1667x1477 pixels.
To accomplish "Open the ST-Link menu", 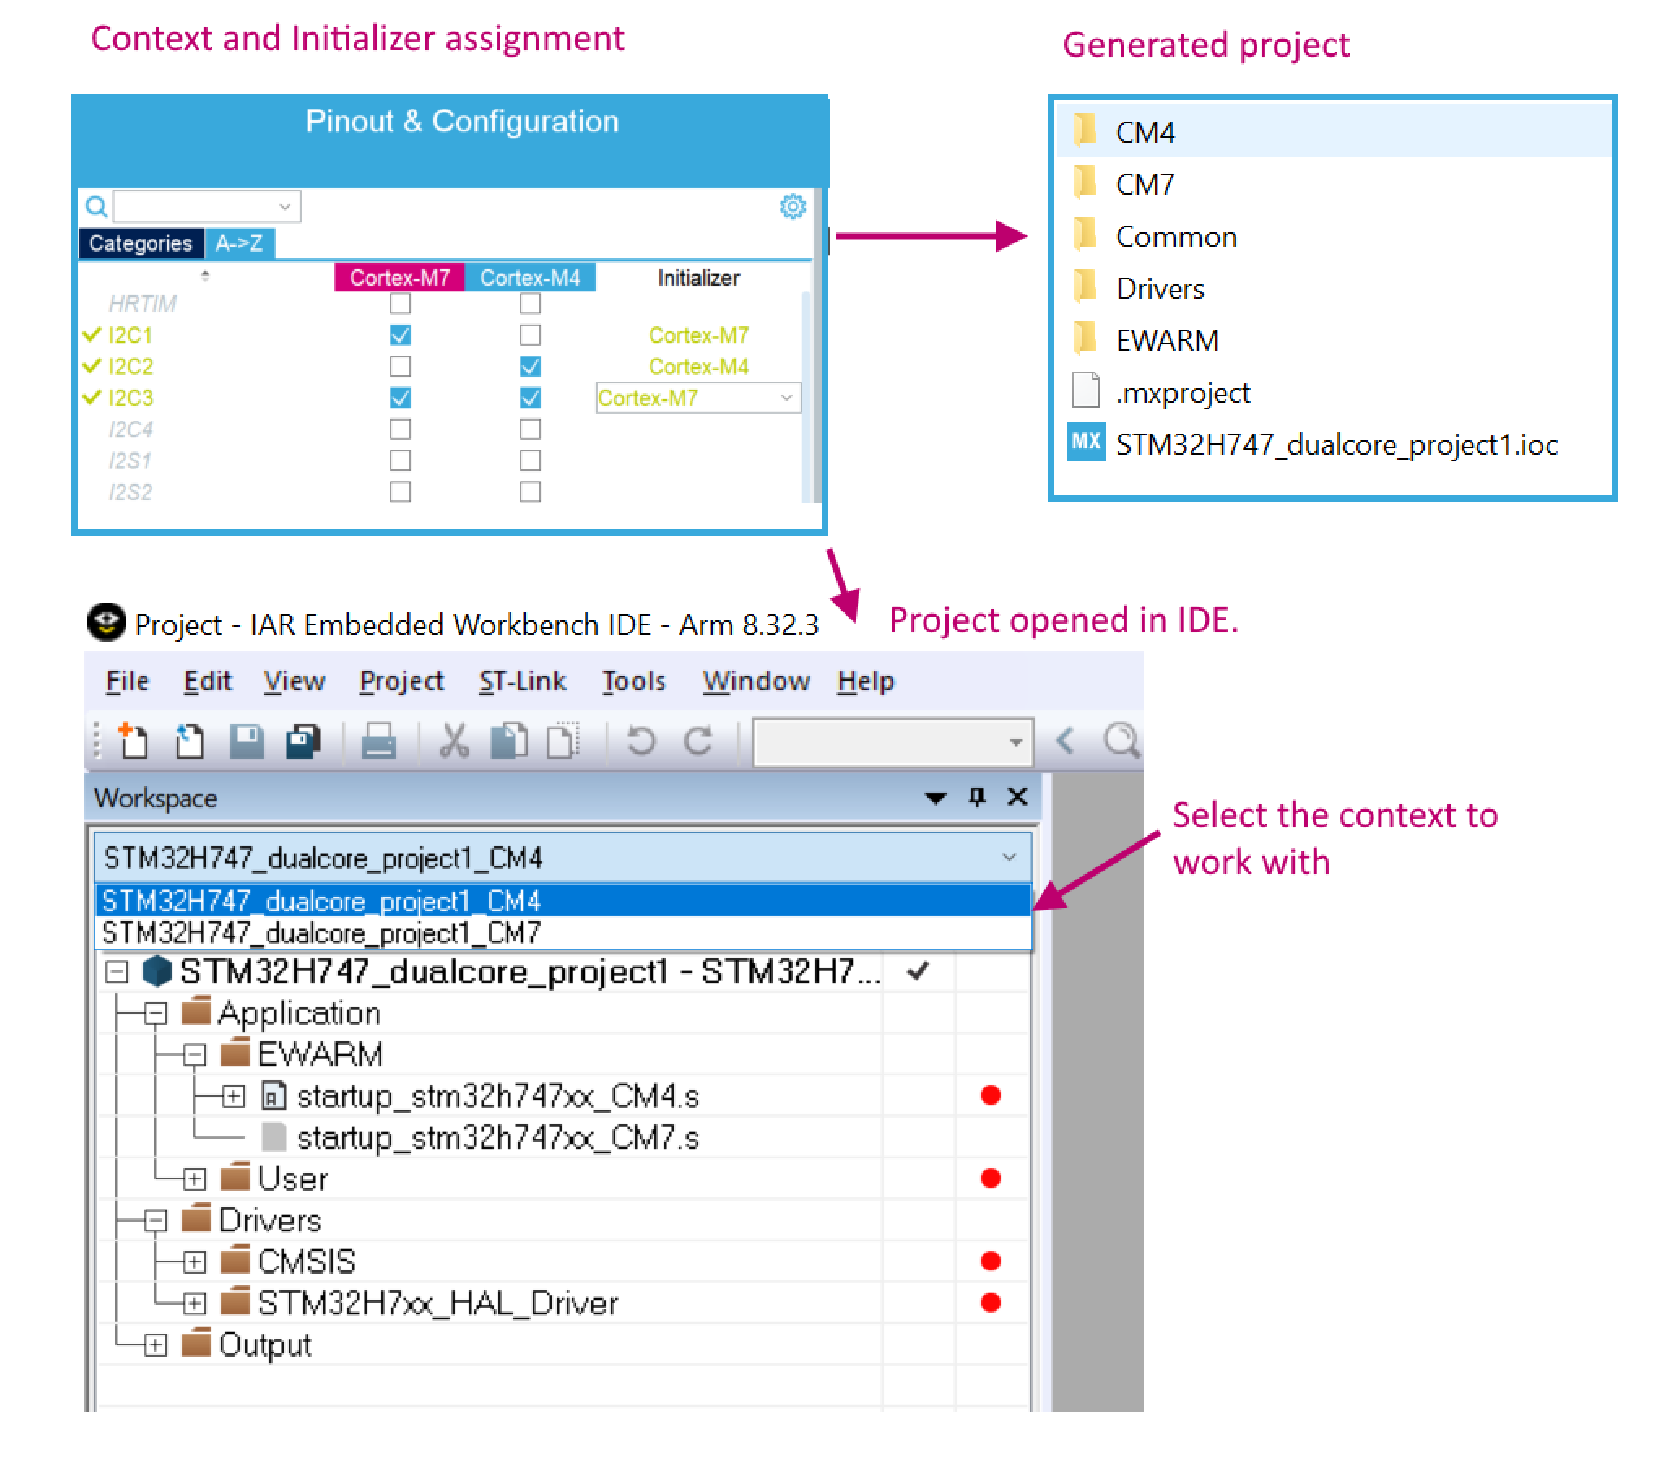I will (x=522, y=681).
